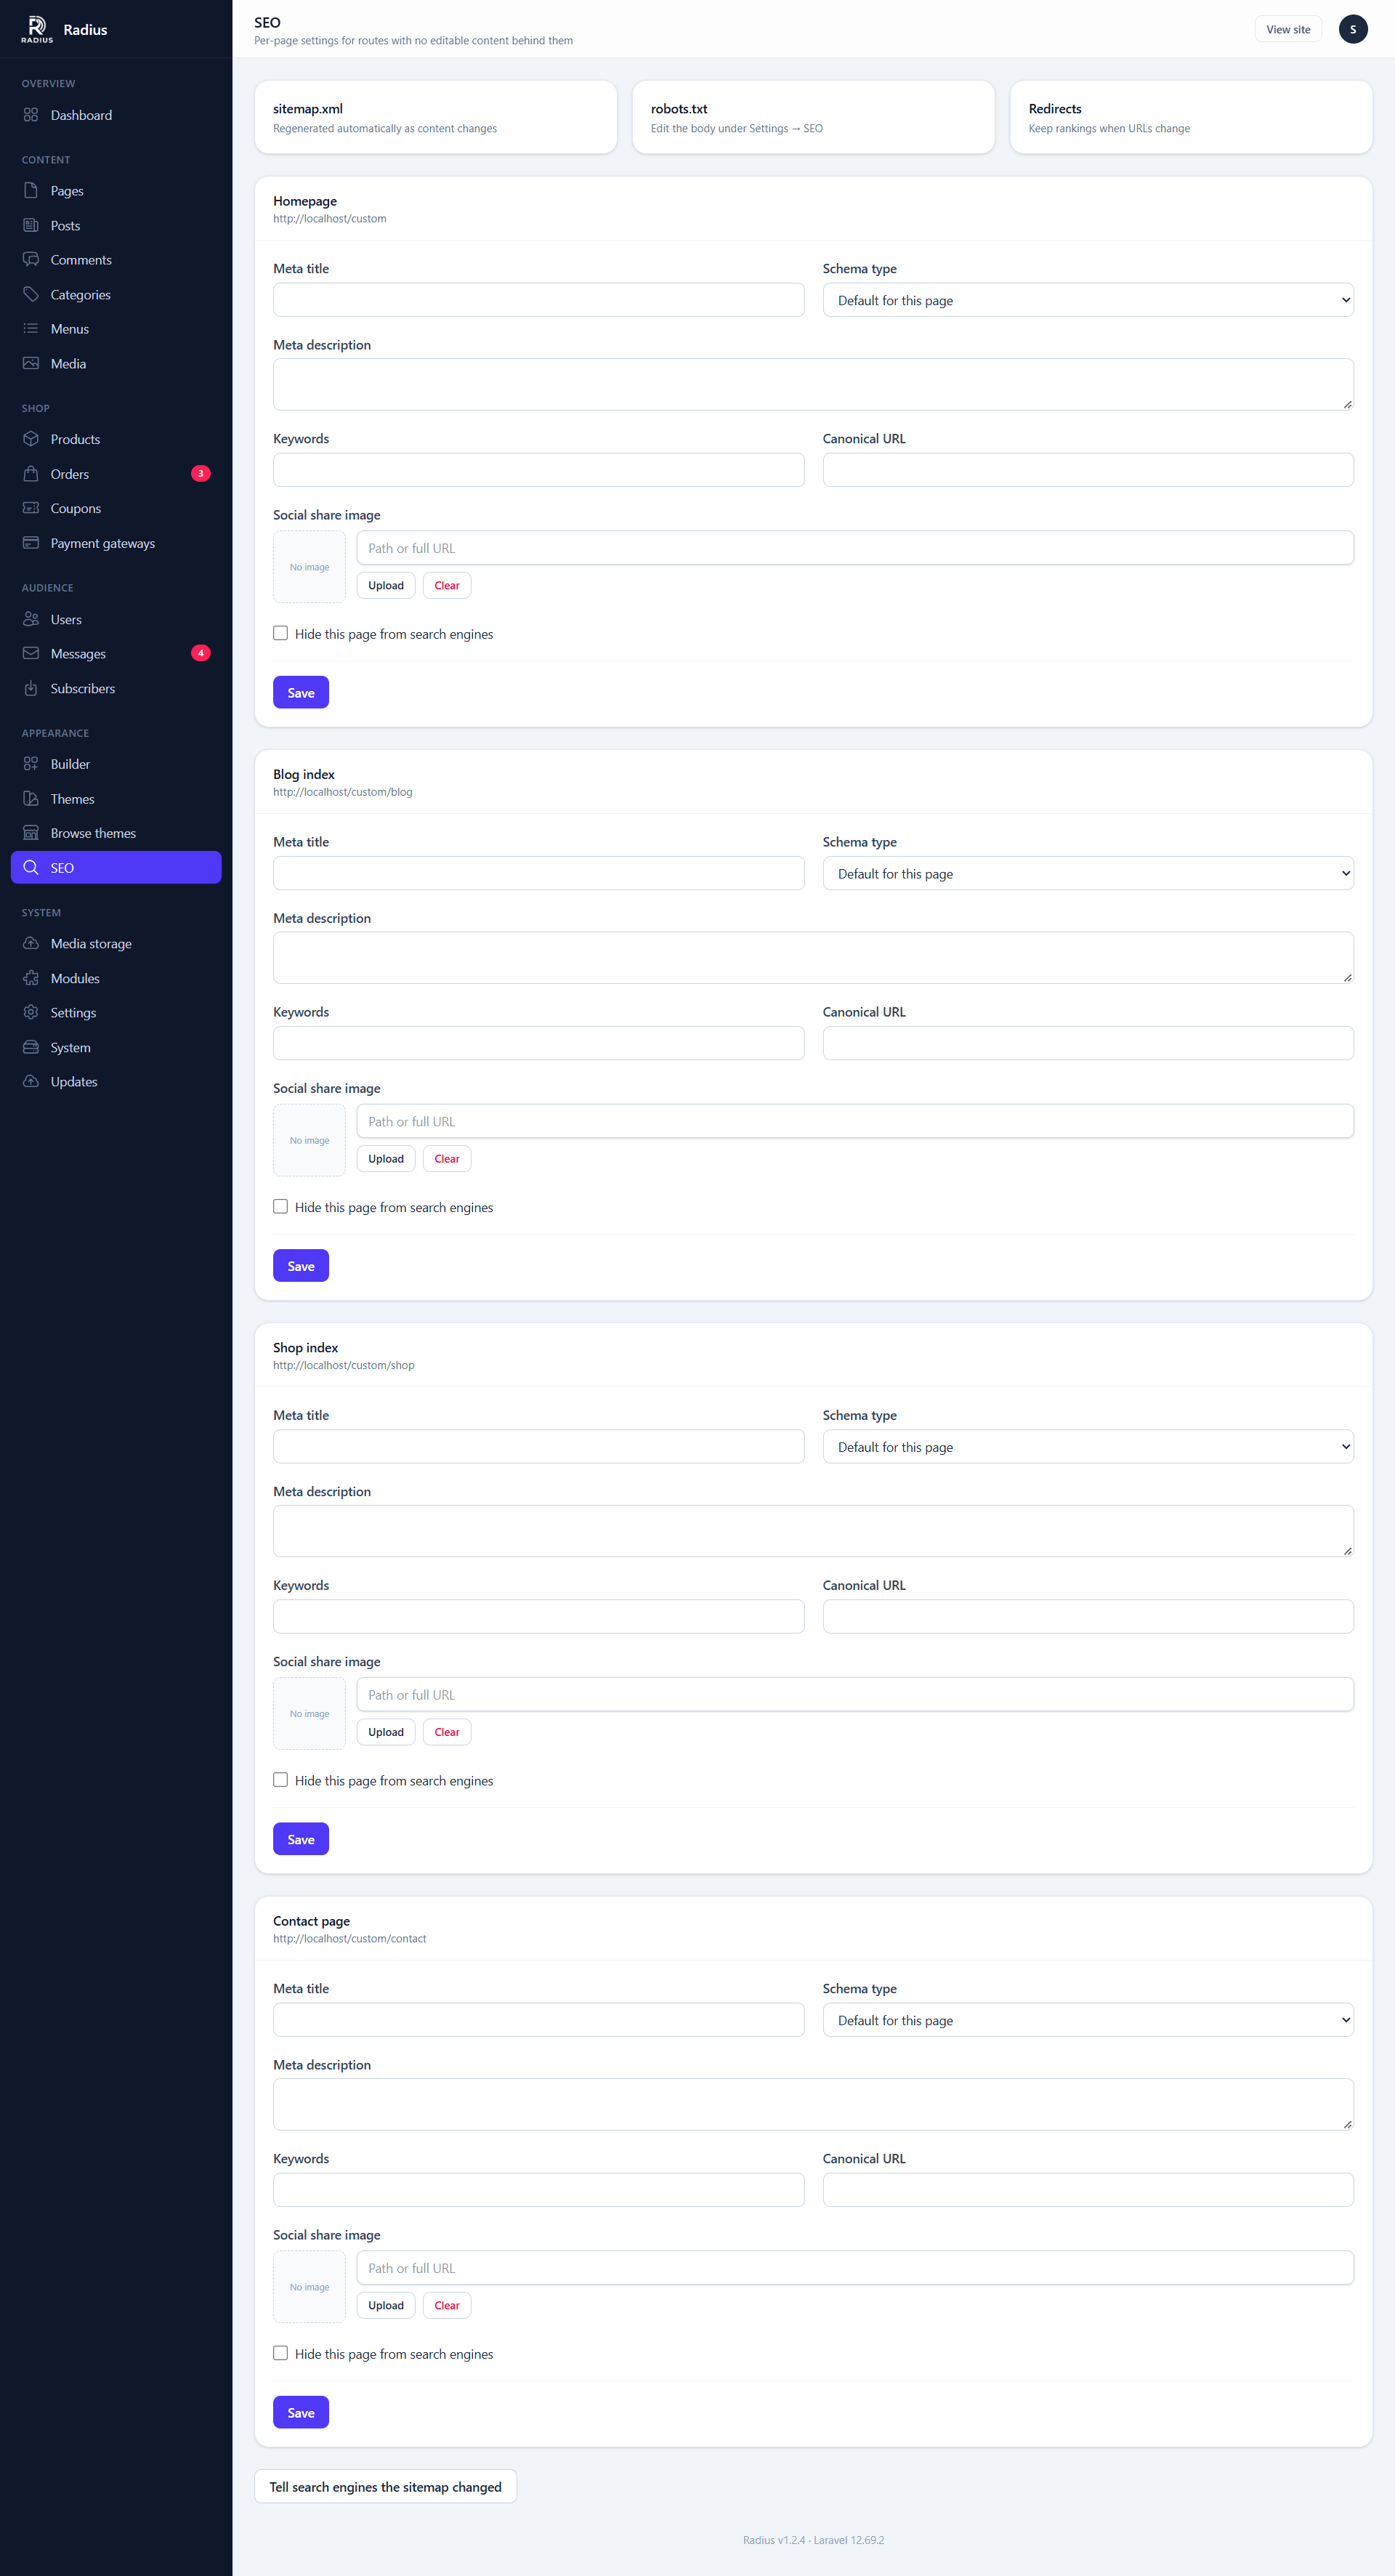Image resolution: width=1395 pixels, height=2576 pixels.
Task: Click the Messages badge showing 4
Action: tap(201, 653)
